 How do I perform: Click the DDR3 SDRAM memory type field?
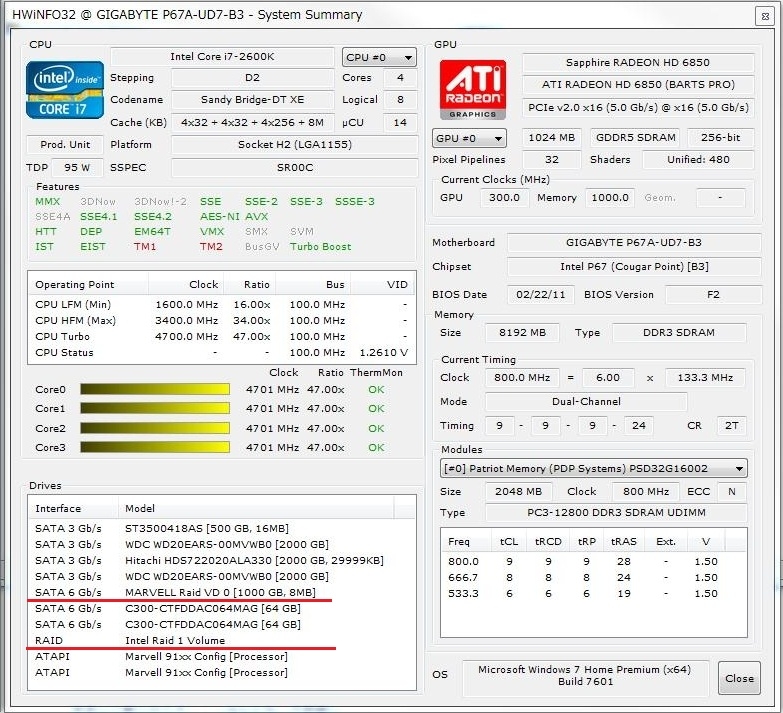(x=679, y=333)
